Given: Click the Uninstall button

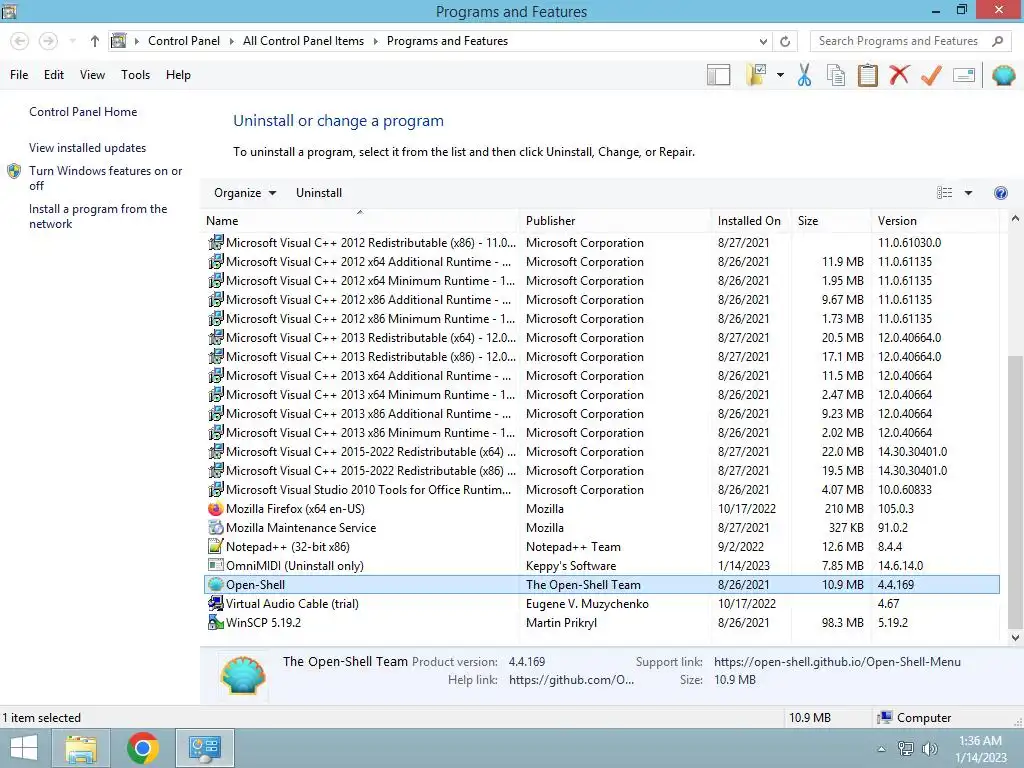Looking at the screenshot, I should (x=319, y=193).
